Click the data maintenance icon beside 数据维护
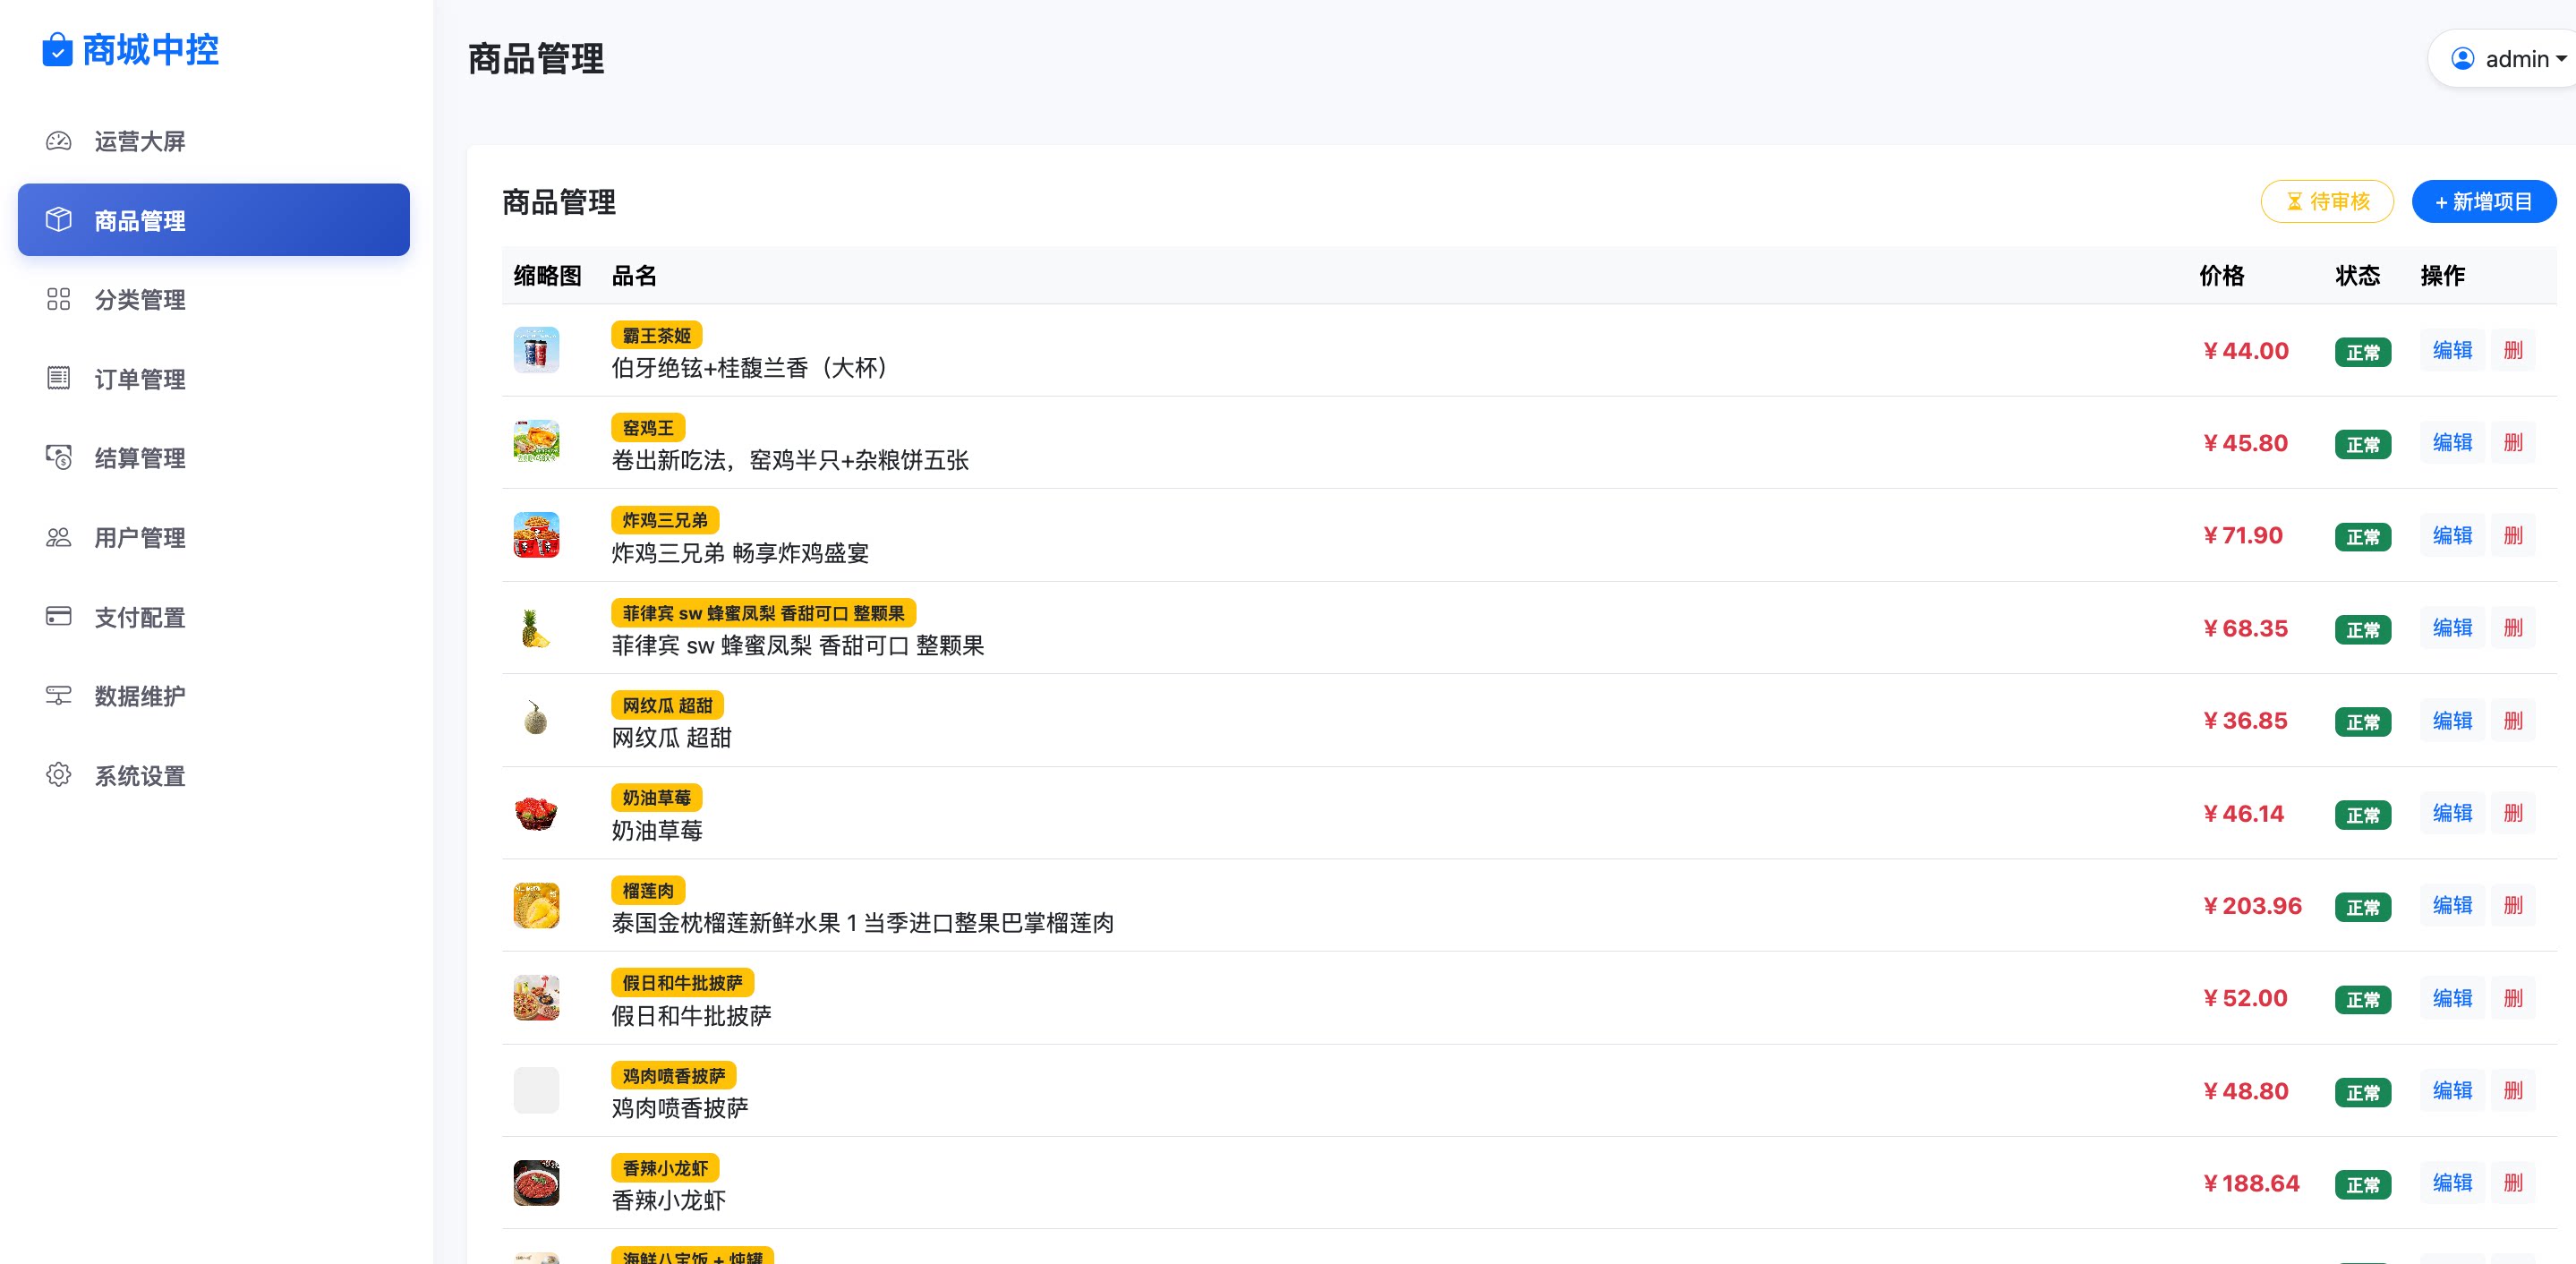 point(59,695)
